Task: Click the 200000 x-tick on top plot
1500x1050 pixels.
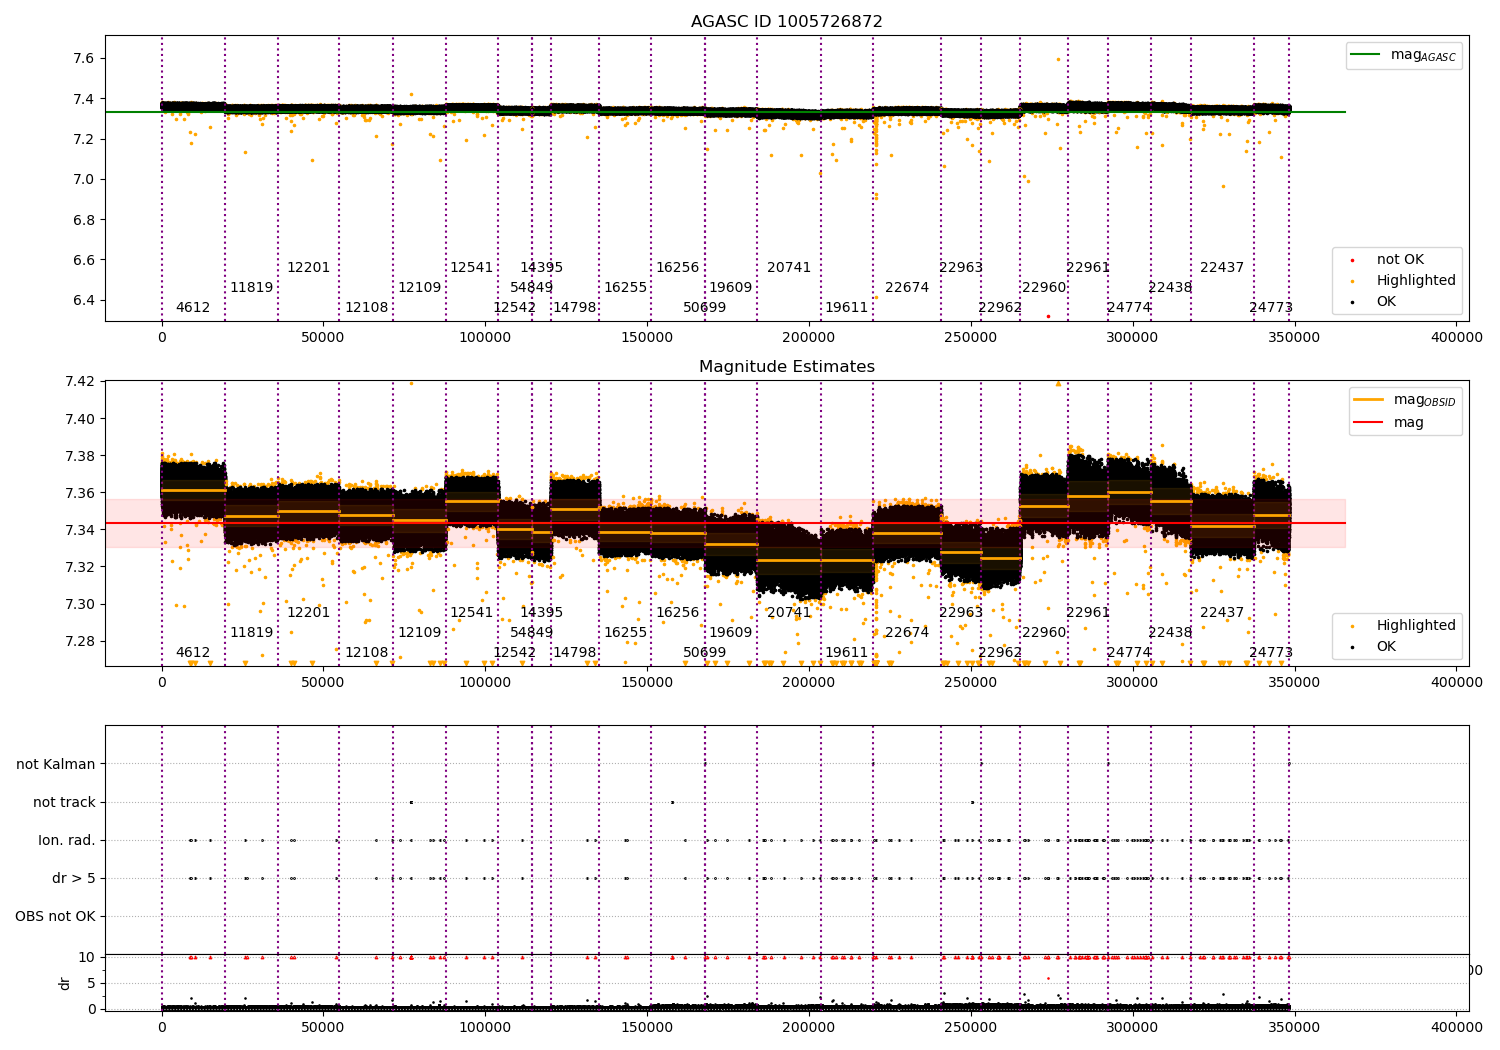Action: tap(809, 338)
